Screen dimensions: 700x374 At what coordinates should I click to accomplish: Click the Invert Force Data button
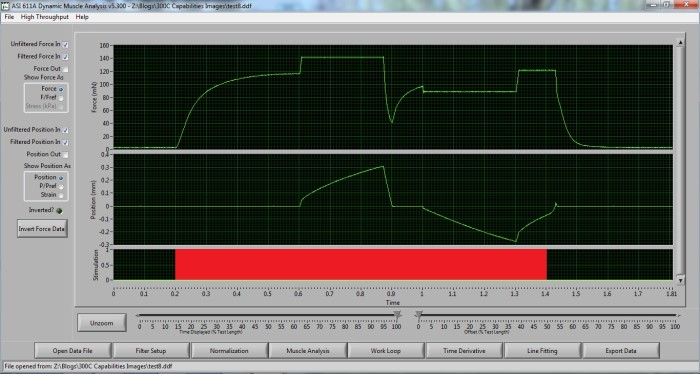[42, 229]
